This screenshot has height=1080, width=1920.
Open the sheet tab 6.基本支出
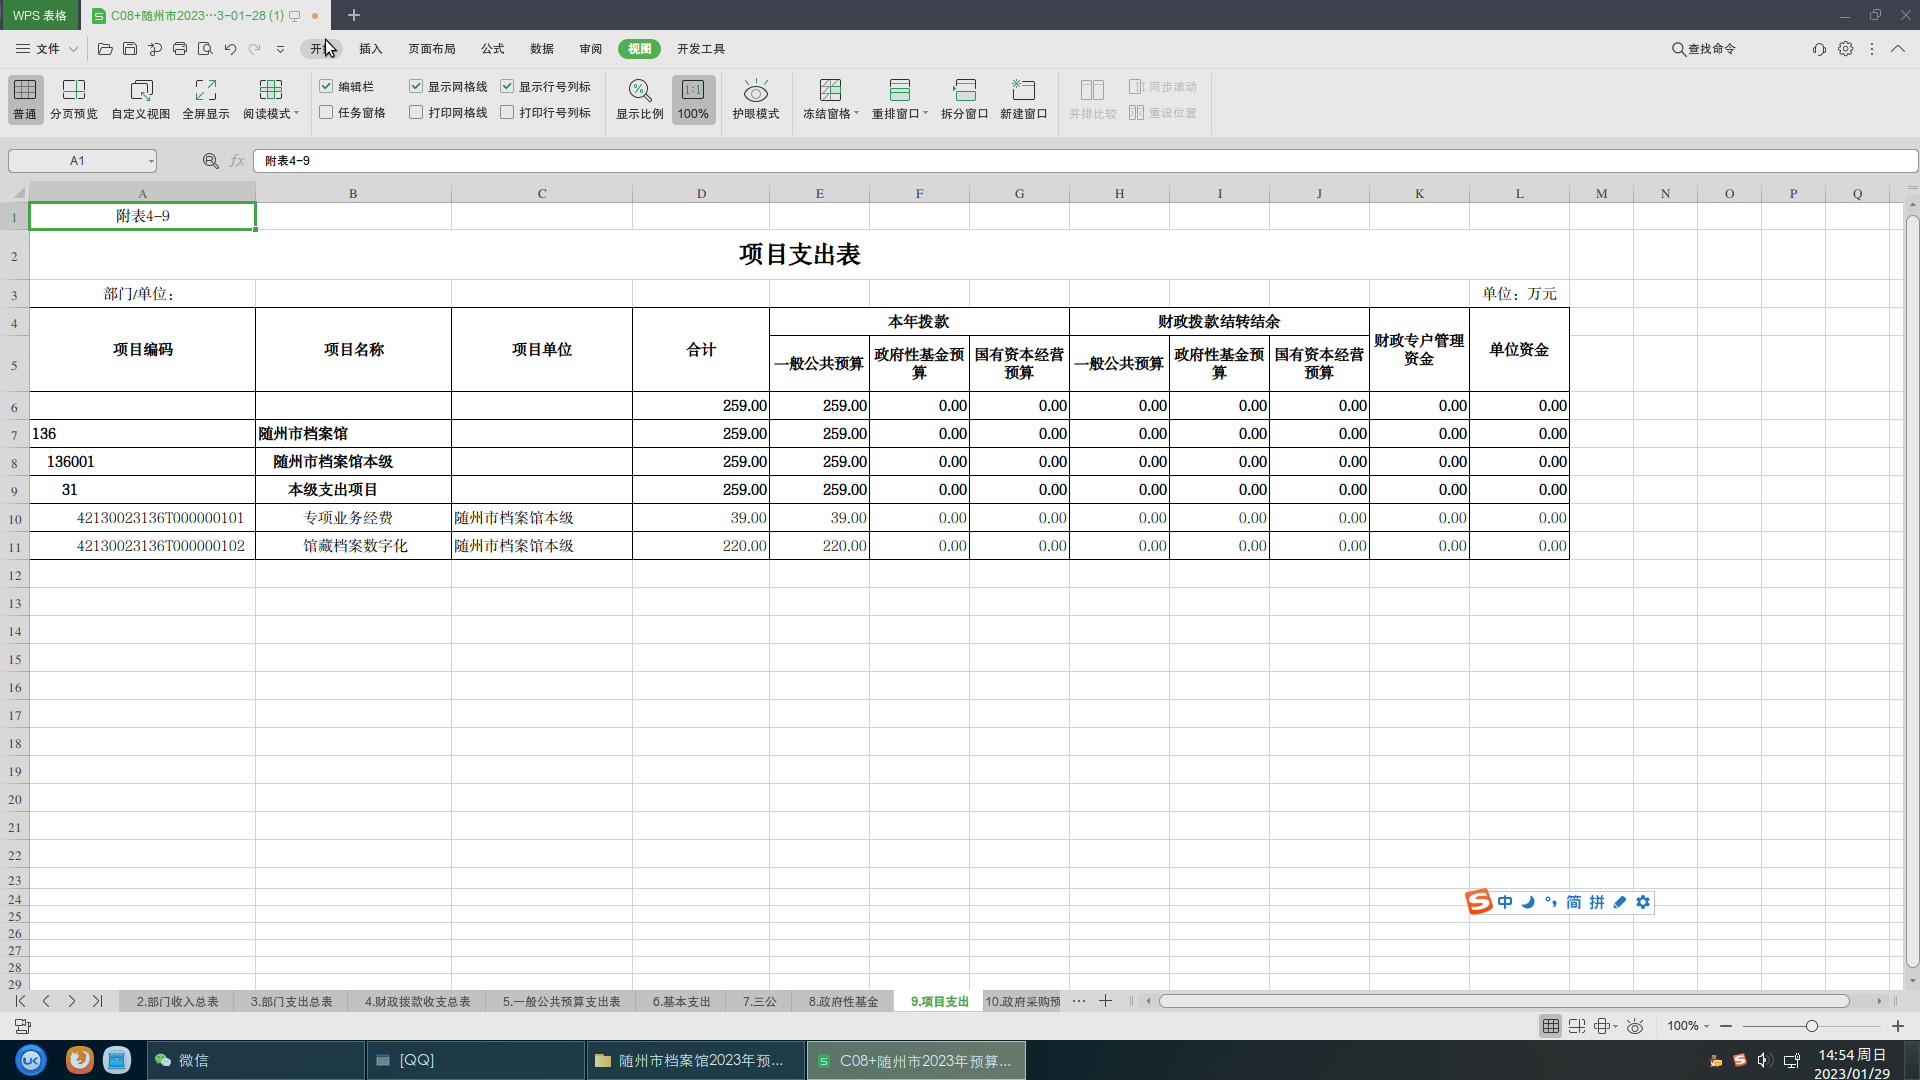coord(681,1001)
